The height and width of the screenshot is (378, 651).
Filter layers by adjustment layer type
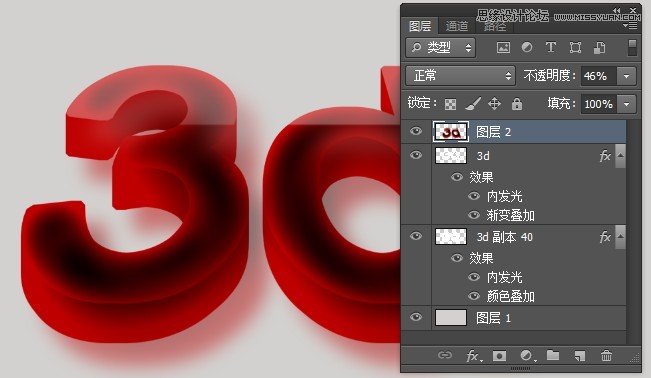click(x=527, y=47)
